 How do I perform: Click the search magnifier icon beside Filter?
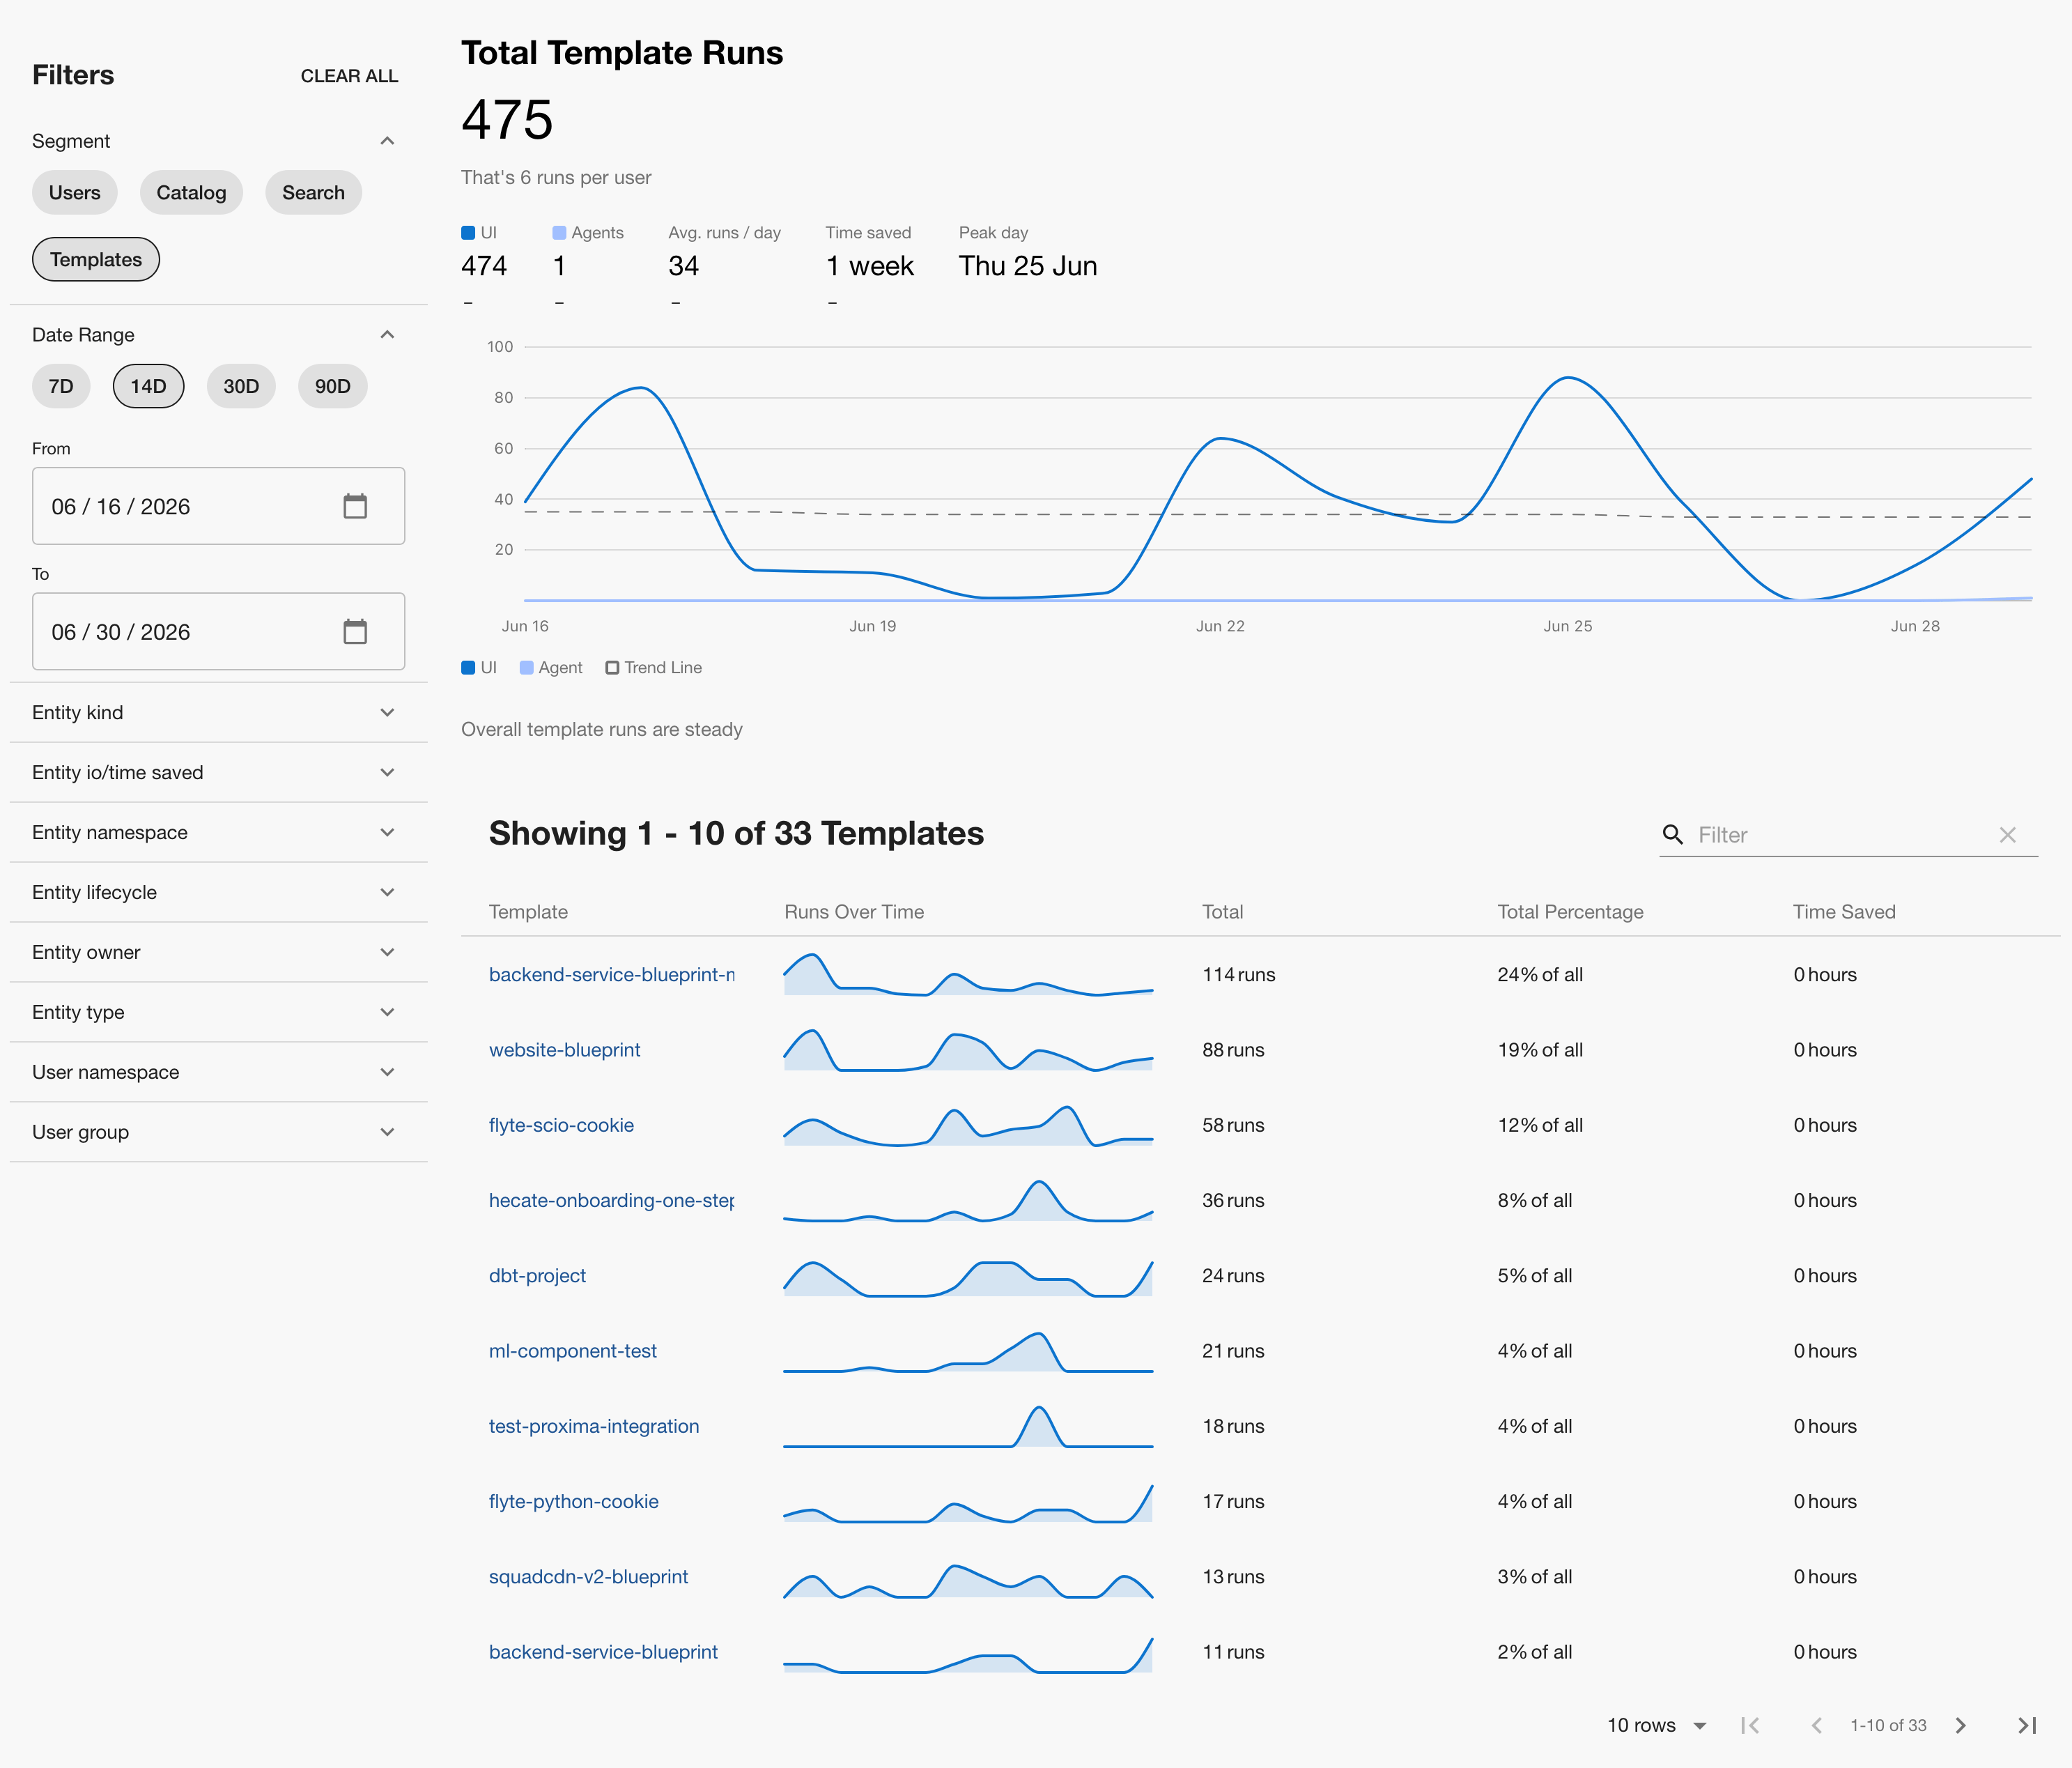pos(1672,834)
